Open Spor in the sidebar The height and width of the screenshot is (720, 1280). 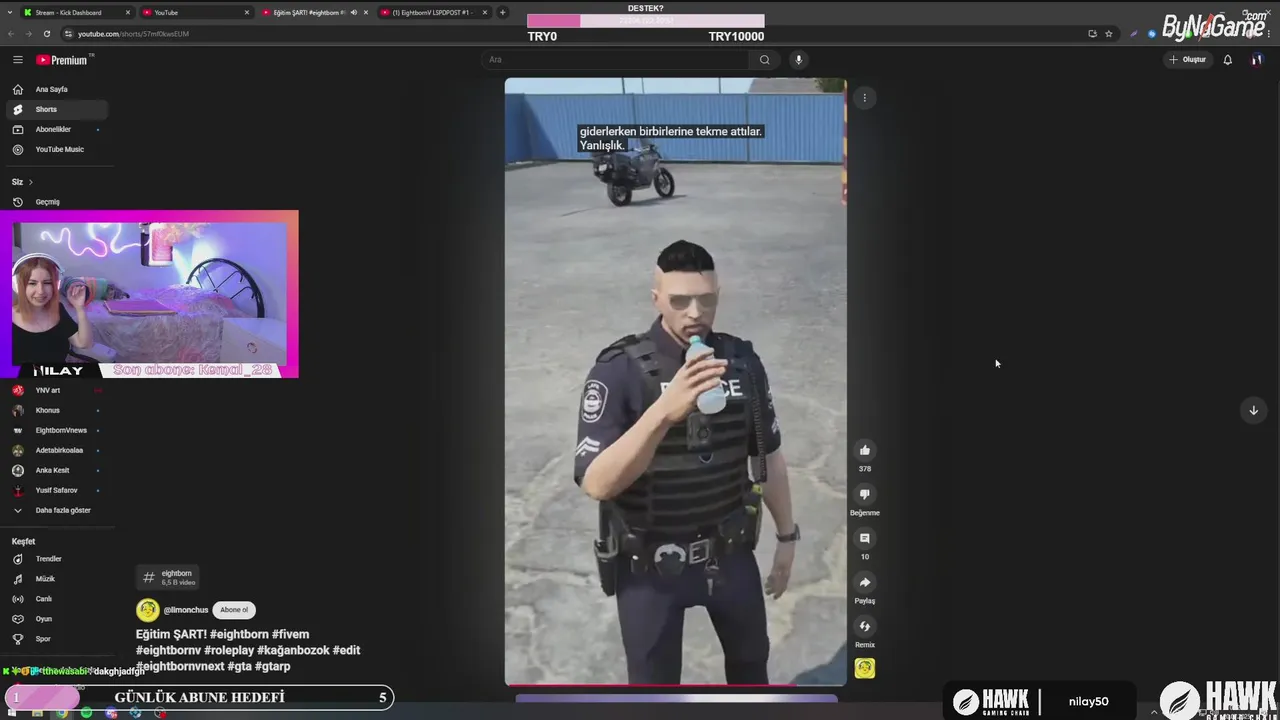pos(57,639)
